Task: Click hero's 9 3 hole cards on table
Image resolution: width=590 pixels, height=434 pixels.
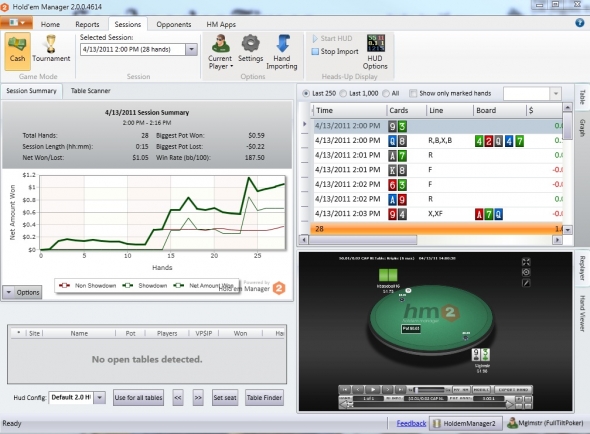Action: pos(481,355)
